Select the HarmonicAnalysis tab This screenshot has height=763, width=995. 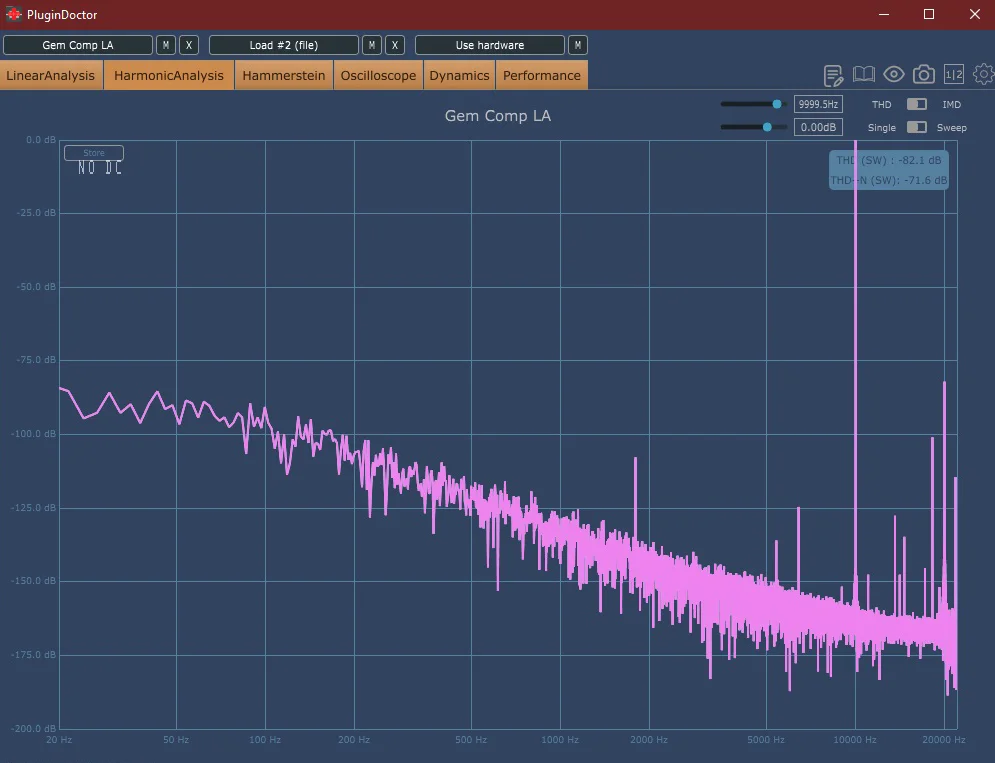[169, 76]
